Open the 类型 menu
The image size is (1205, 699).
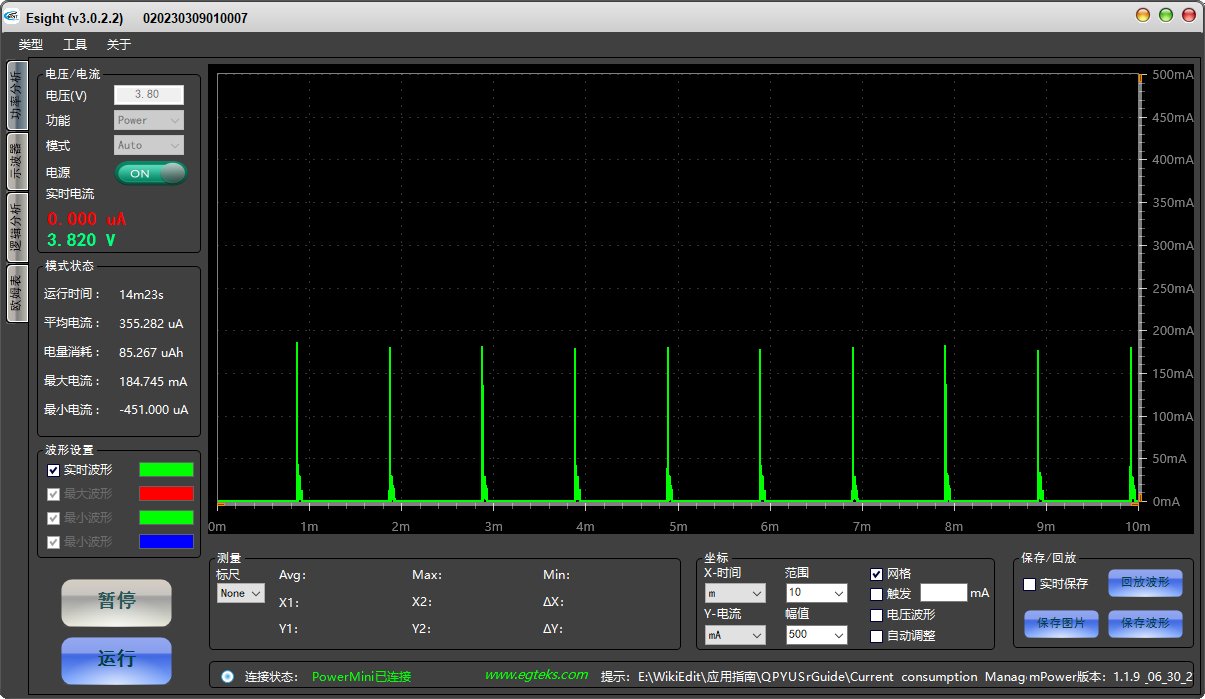point(31,44)
